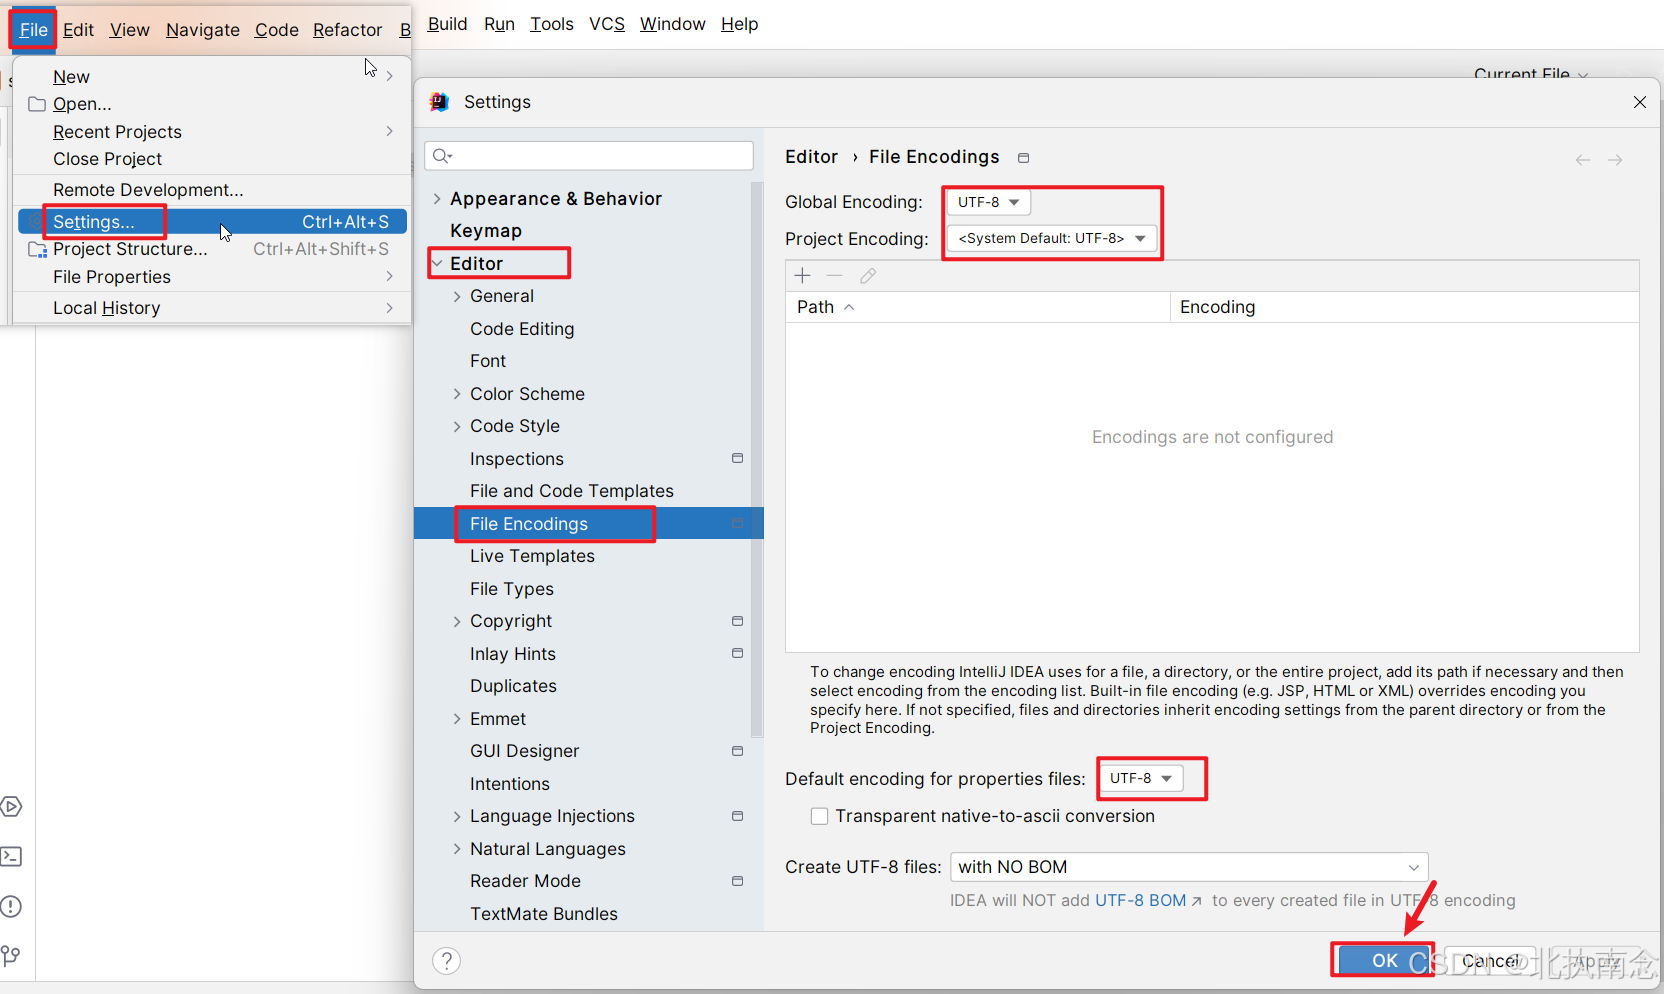Image resolution: width=1664 pixels, height=994 pixels.
Task: Expand the Code Style node
Action: click(457, 426)
